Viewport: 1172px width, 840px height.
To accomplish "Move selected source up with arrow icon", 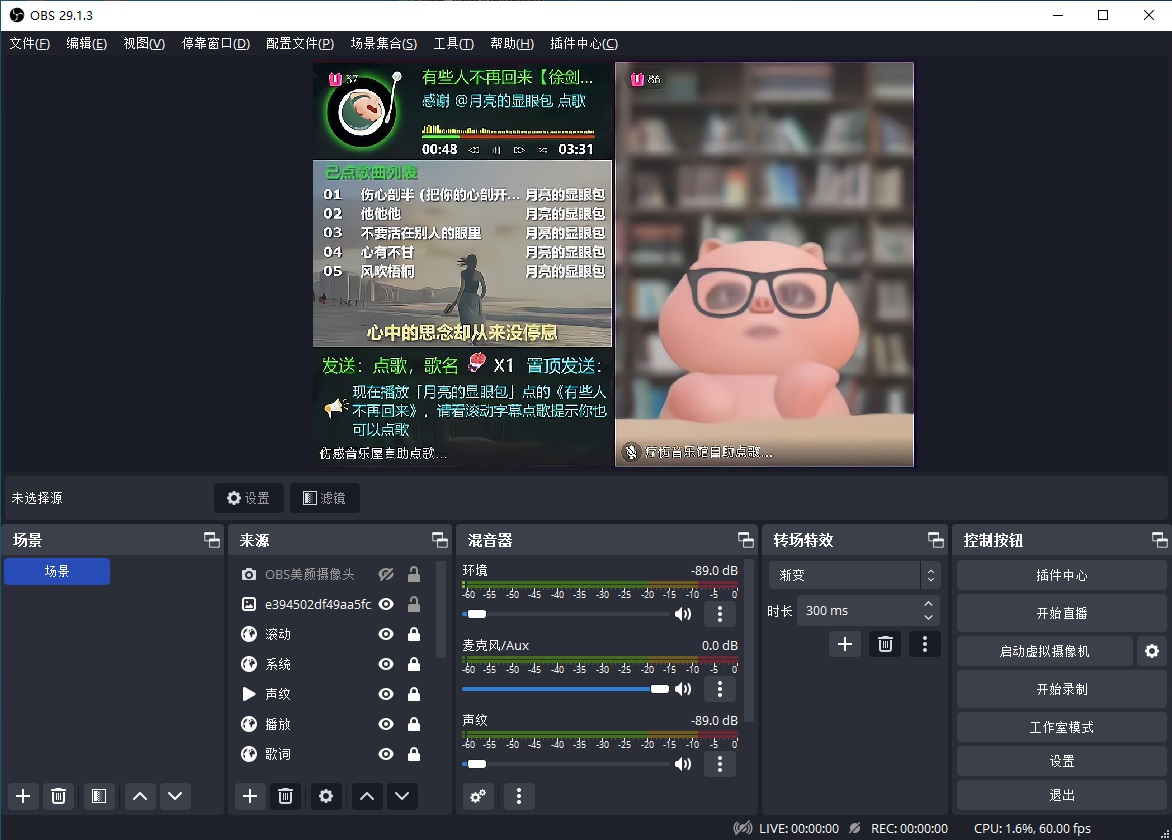I will pos(366,796).
